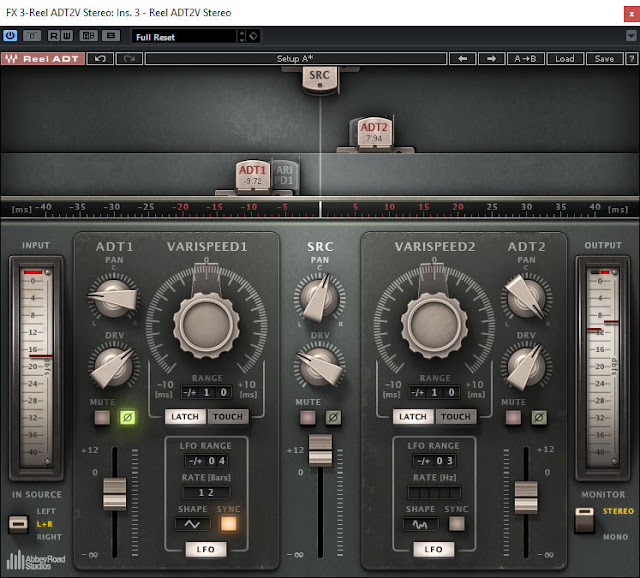Click the Write automation W button
Image resolution: width=640 pixels, height=578 pixels.
(67, 36)
